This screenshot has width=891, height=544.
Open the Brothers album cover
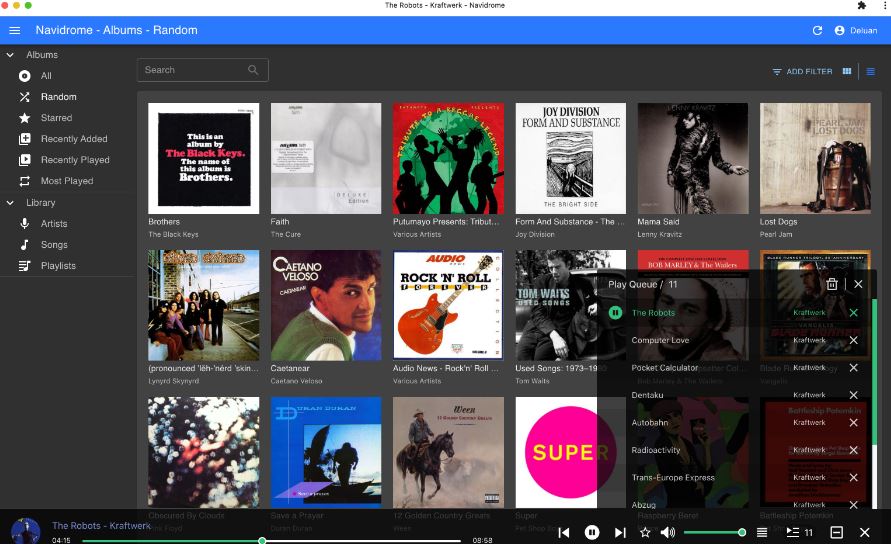pyautogui.click(x=203, y=158)
